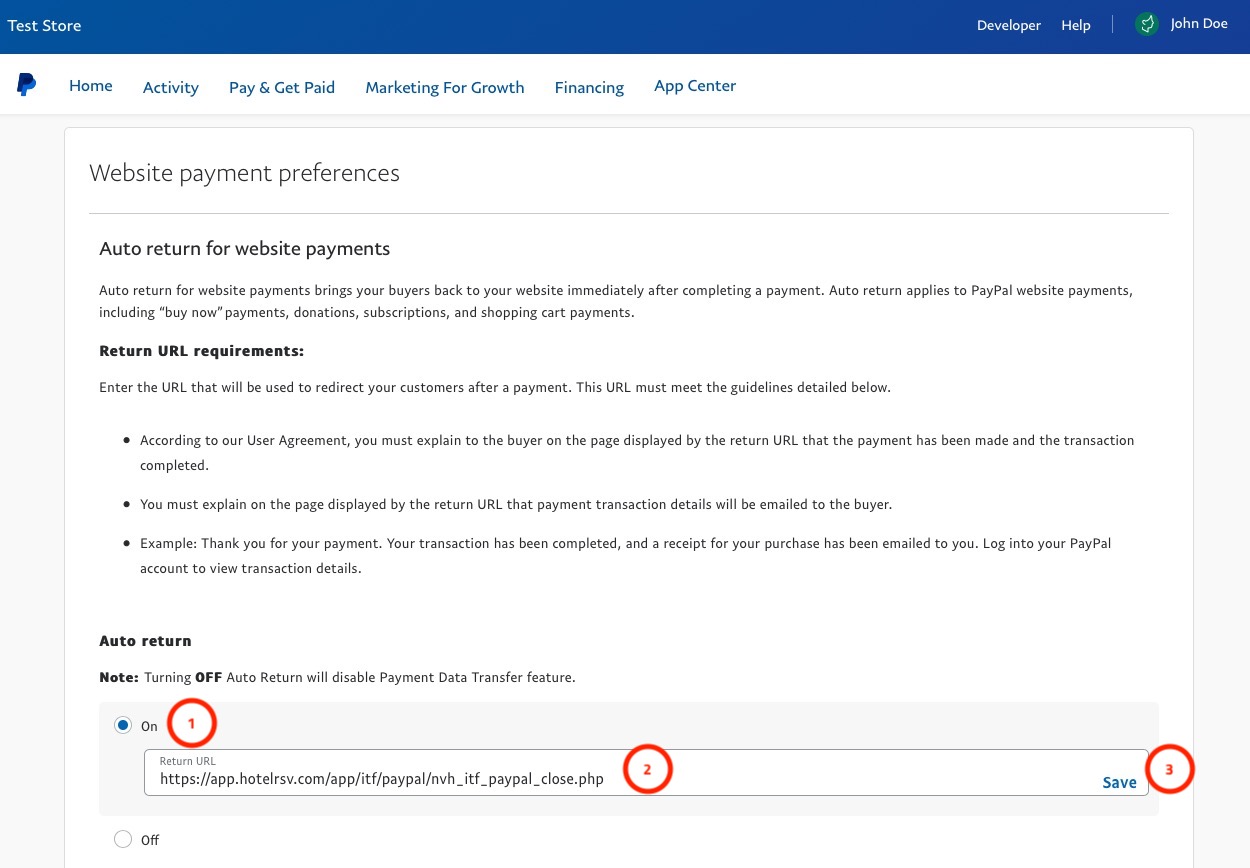This screenshot has height=868, width=1250.
Task: Click the bullet about emailed transaction details
Action: 516,504
